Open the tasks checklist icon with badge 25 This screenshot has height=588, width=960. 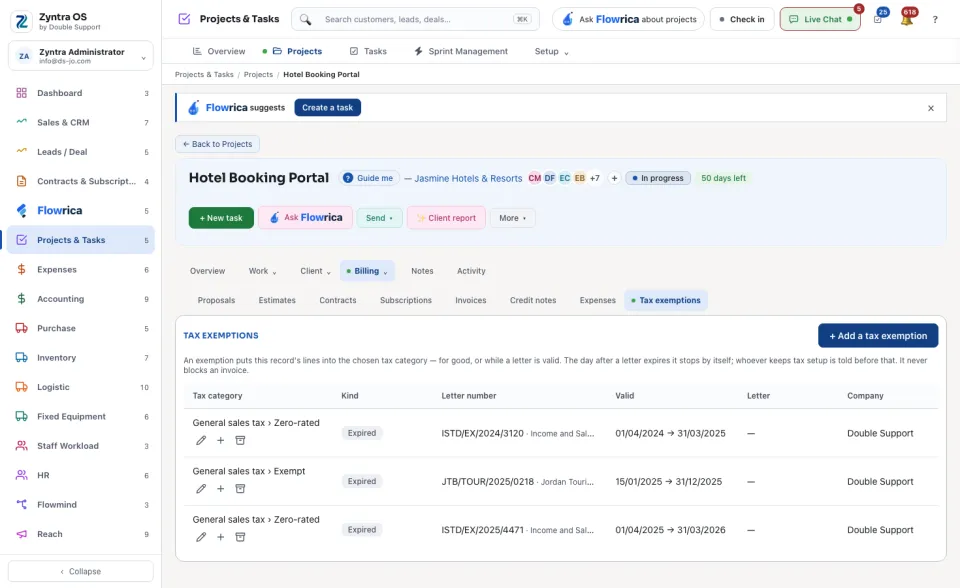878,19
